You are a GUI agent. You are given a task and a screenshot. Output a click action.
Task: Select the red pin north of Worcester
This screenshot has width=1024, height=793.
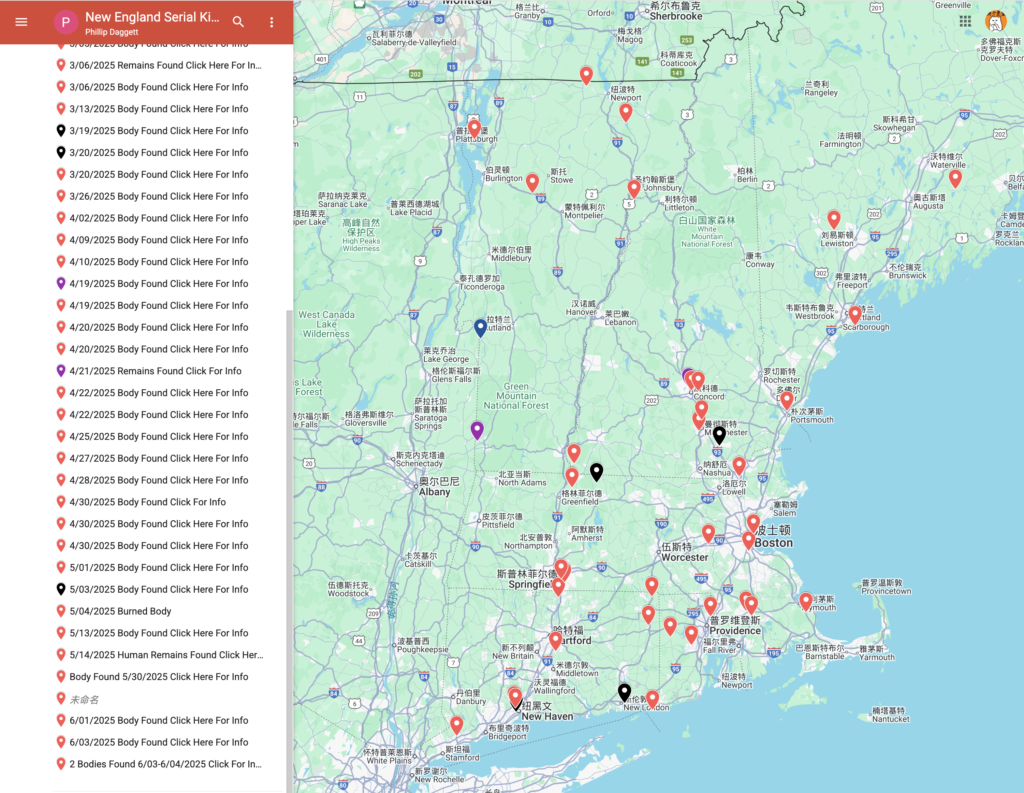(x=708, y=534)
